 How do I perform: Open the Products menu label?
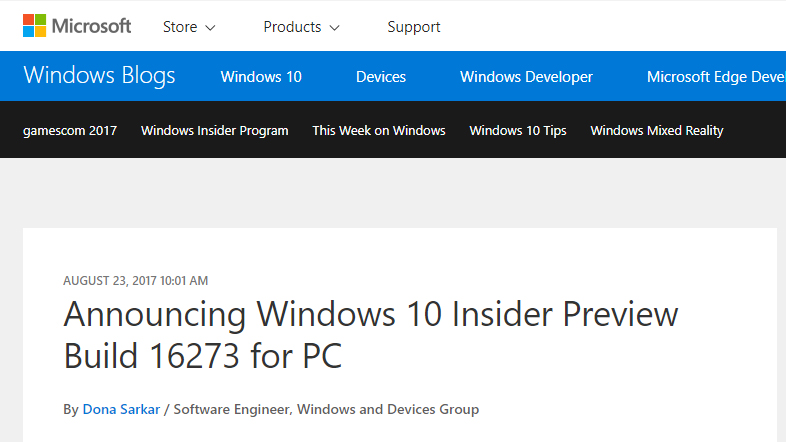tap(292, 27)
